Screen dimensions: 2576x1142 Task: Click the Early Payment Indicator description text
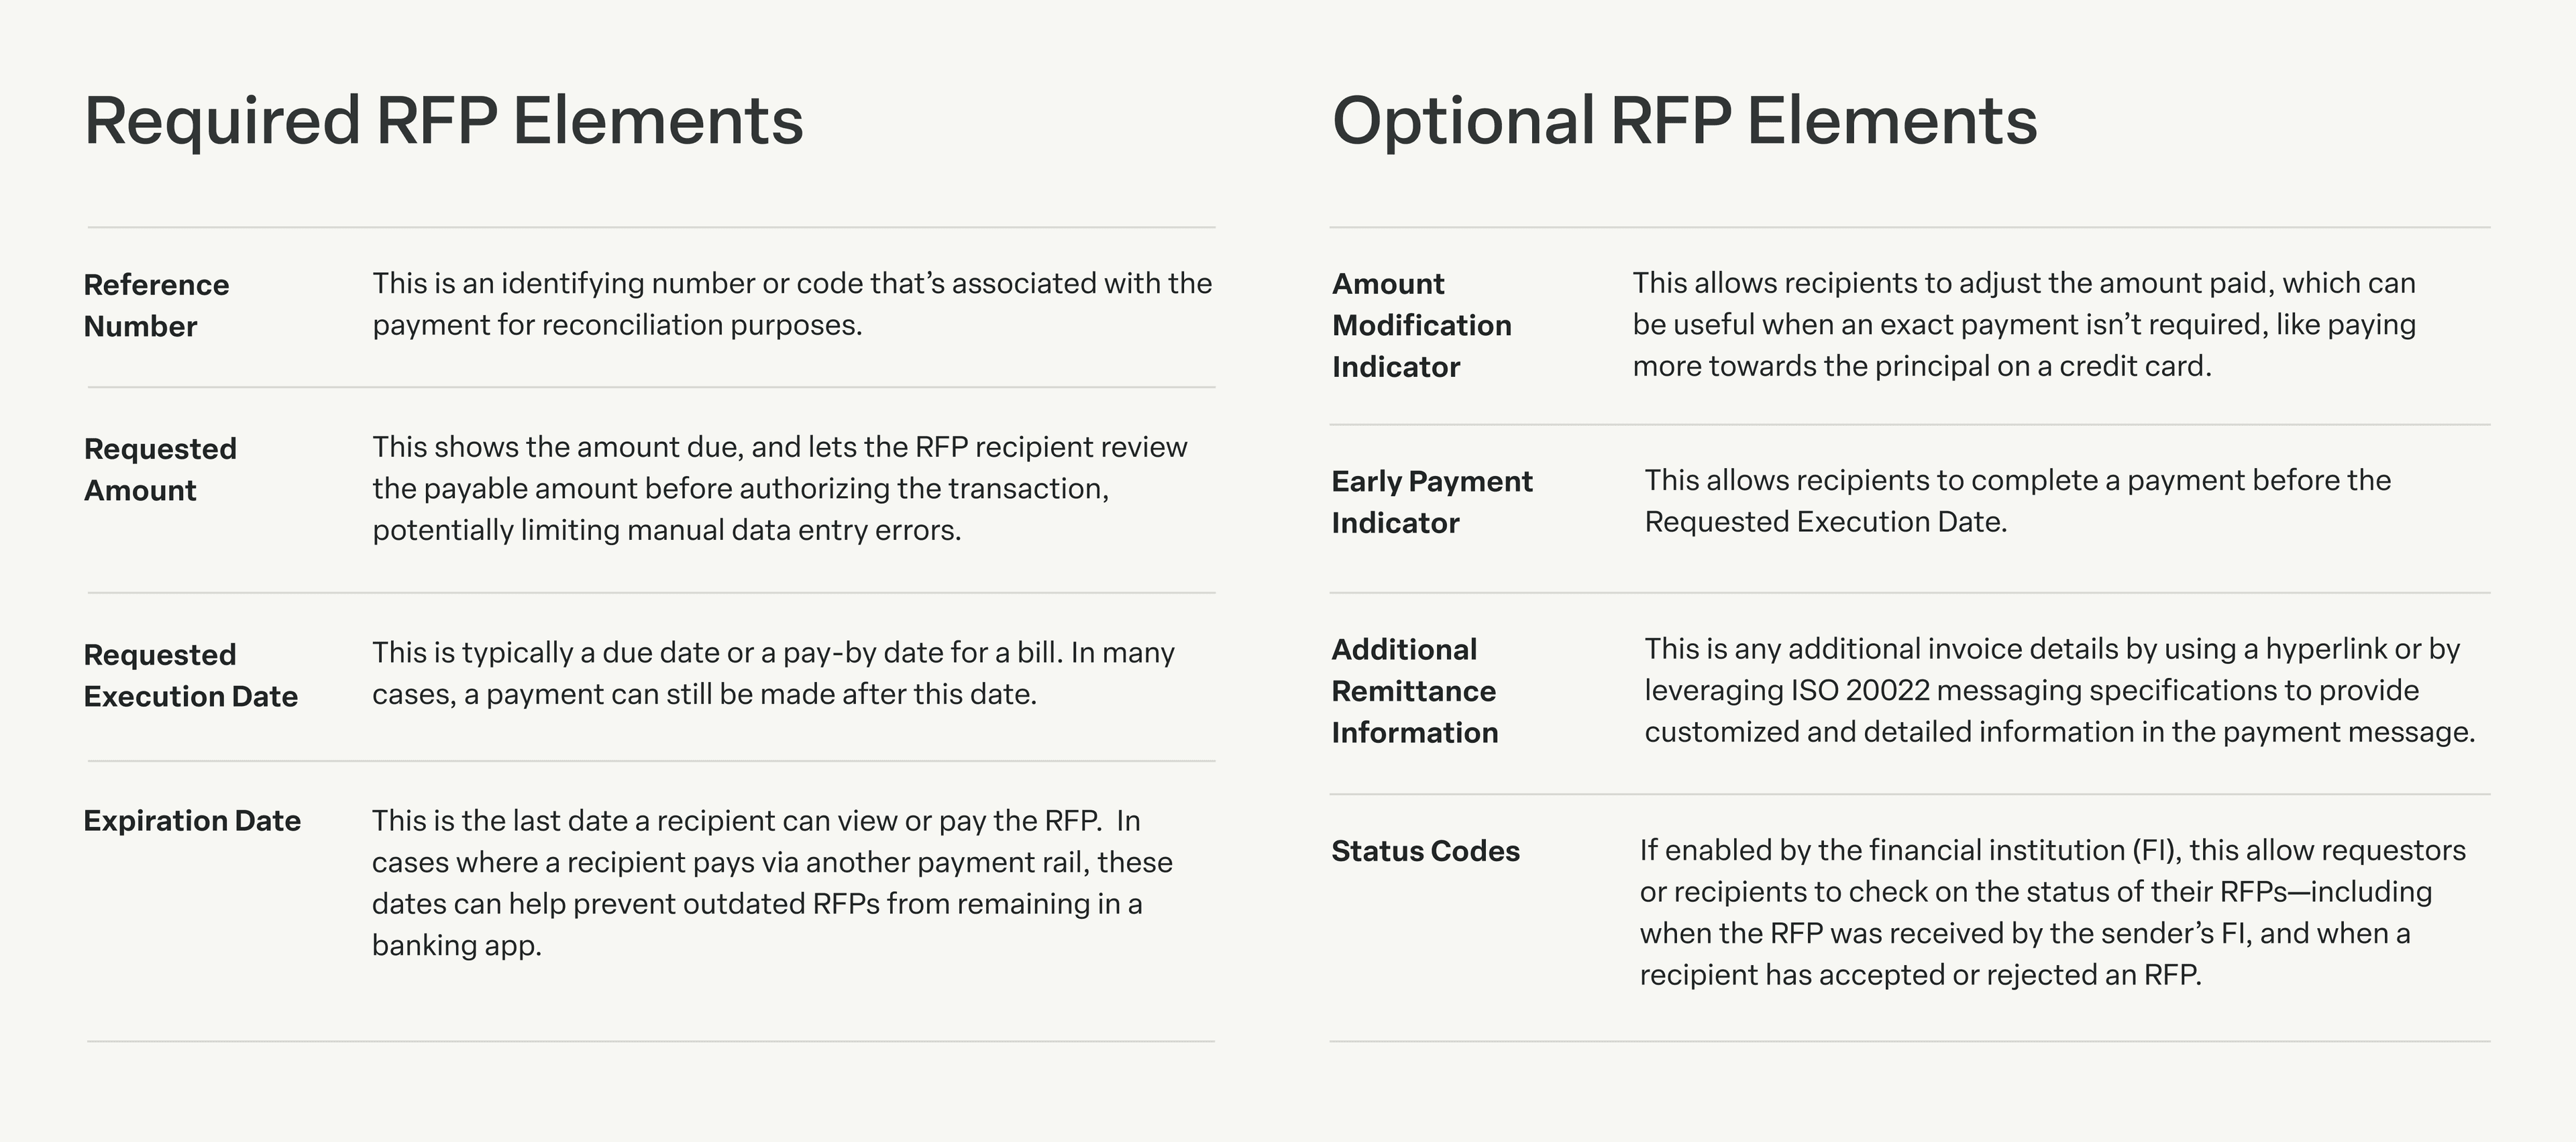2016,501
